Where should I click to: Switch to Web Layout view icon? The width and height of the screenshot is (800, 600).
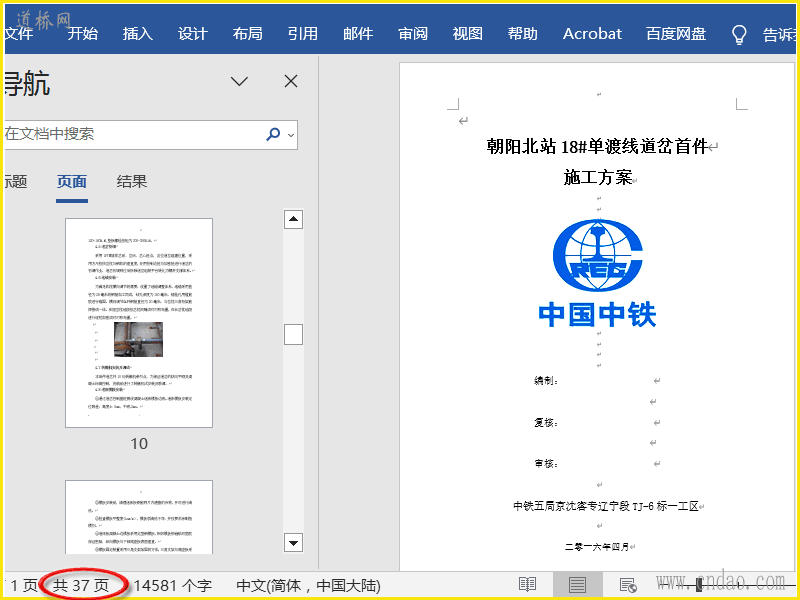(x=628, y=585)
